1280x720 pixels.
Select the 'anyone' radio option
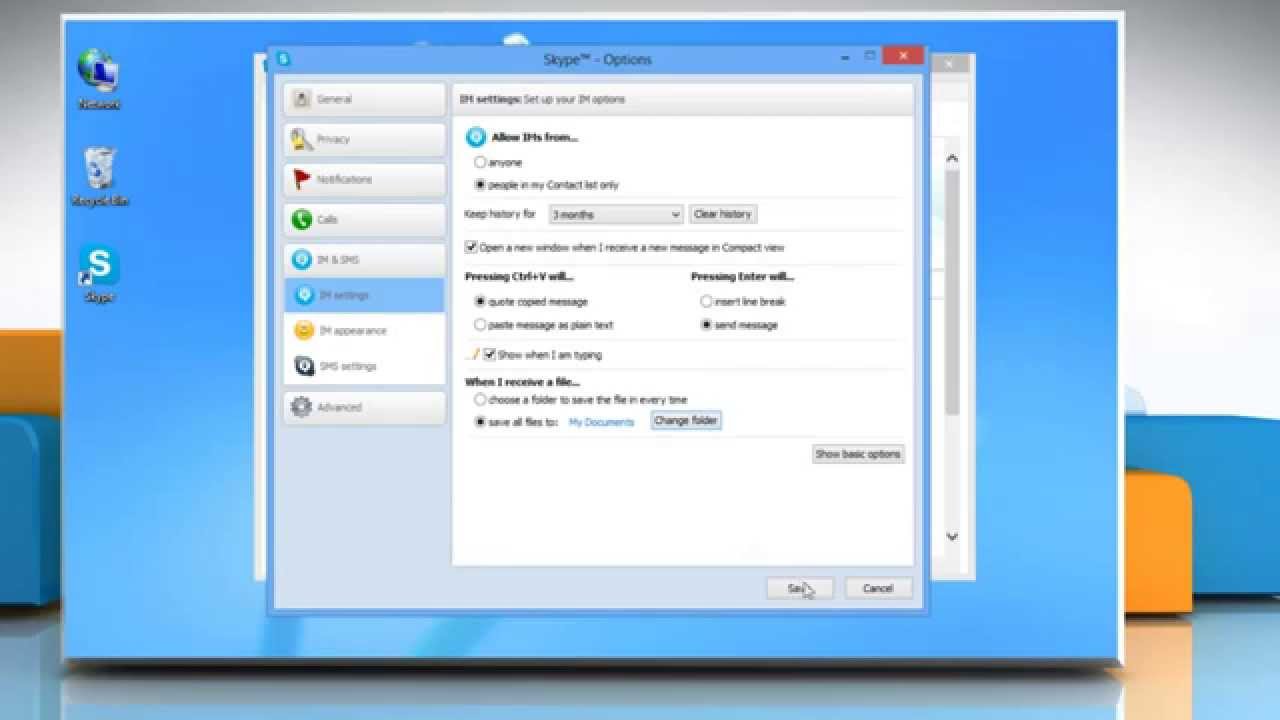point(480,162)
